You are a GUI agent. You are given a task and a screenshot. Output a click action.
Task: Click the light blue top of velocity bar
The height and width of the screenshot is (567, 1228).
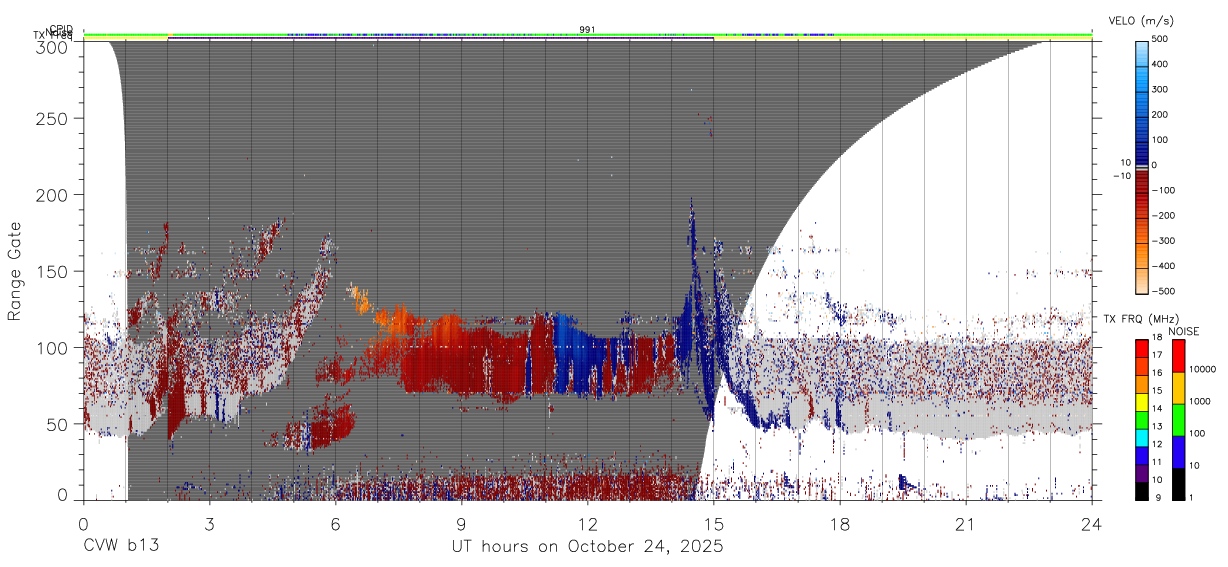click(1143, 52)
